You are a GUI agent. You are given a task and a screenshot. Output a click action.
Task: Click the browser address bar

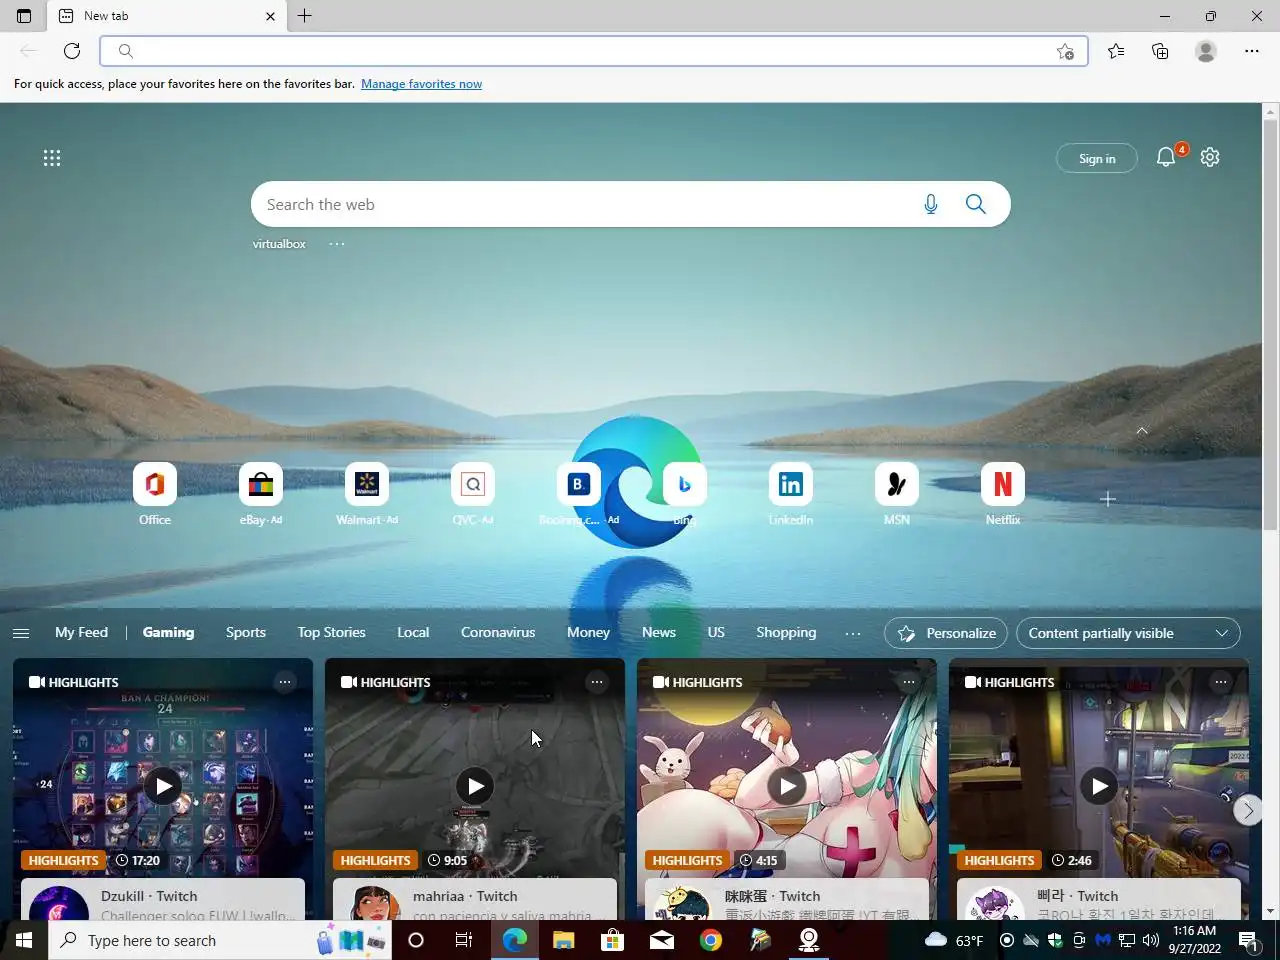pyautogui.click(x=594, y=51)
